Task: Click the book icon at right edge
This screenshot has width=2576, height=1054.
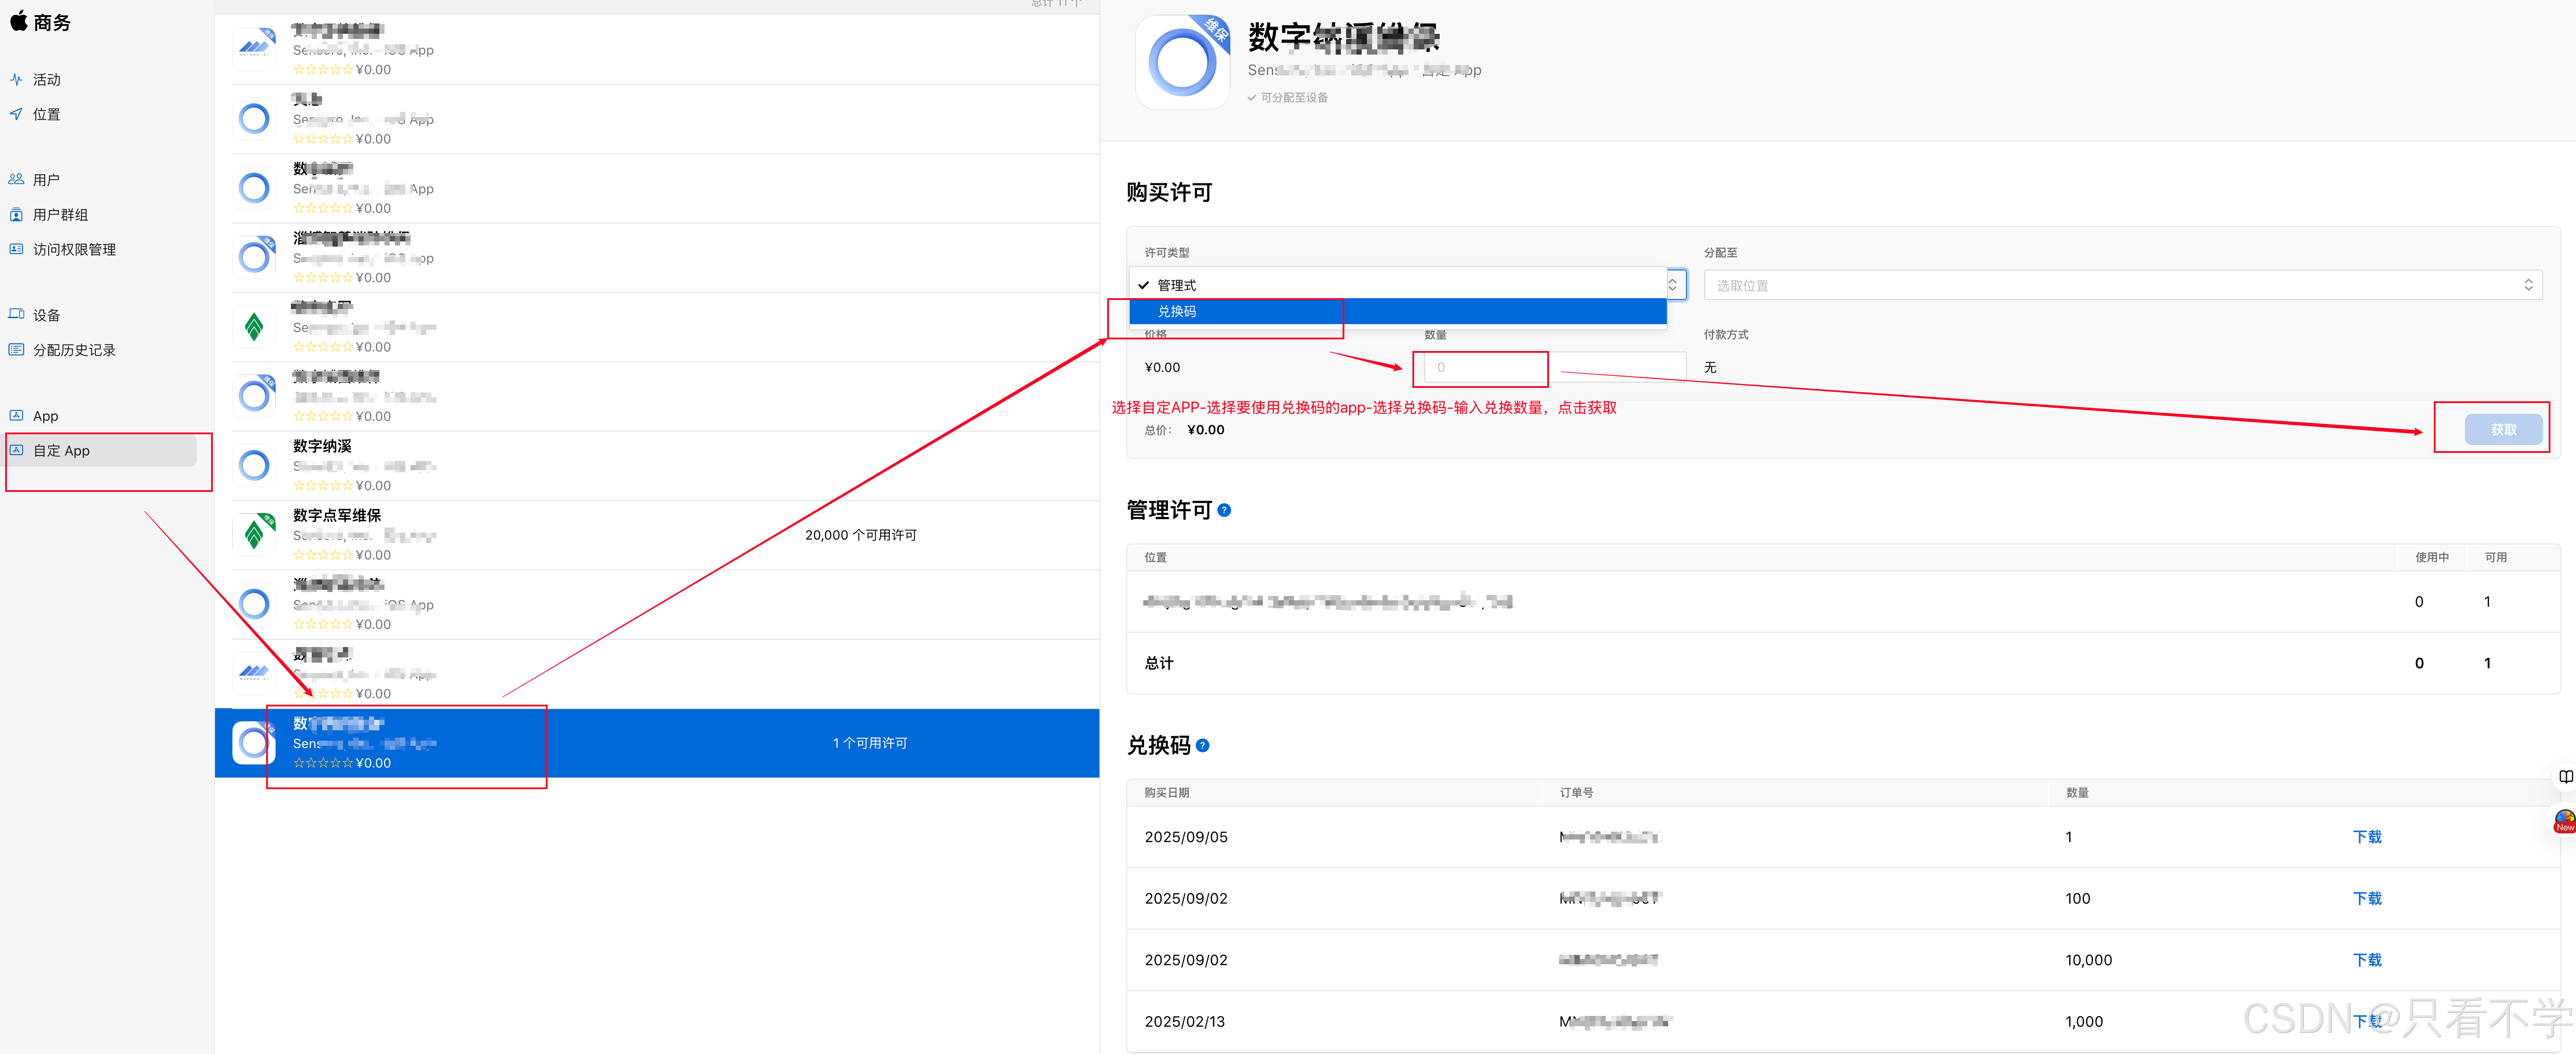Action: click(2565, 777)
